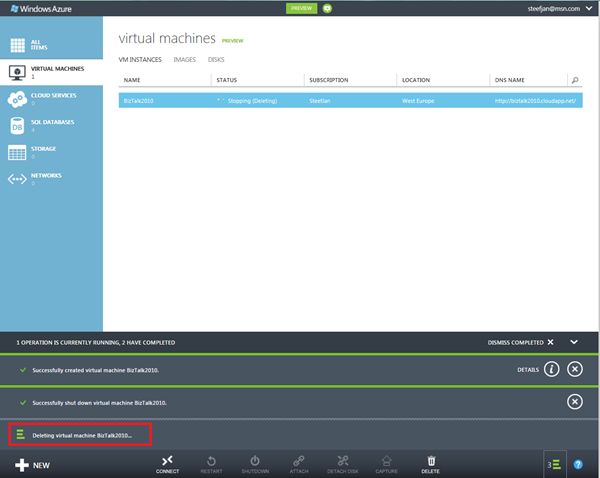The height and width of the screenshot is (478, 600).
Task: Open SQL Databases section
Action: click(x=51, y=126)
